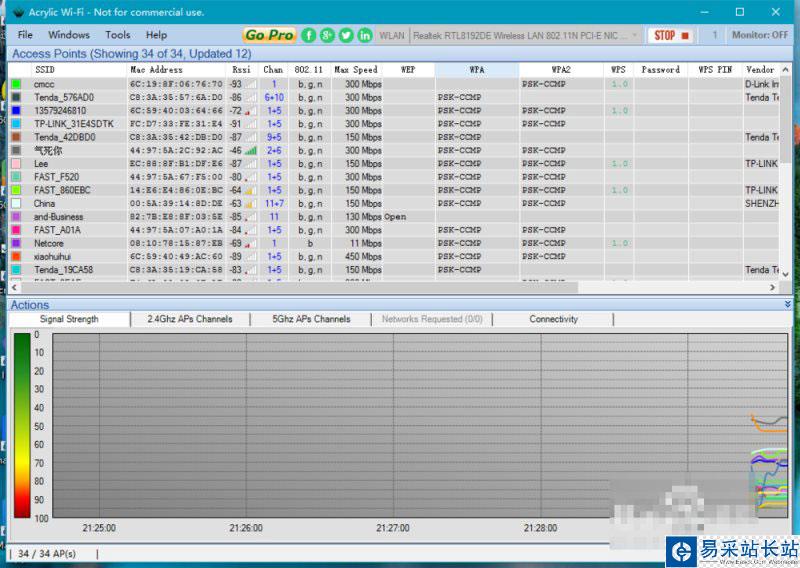
Task: Open the Windows menu
Action: point(69,35)
